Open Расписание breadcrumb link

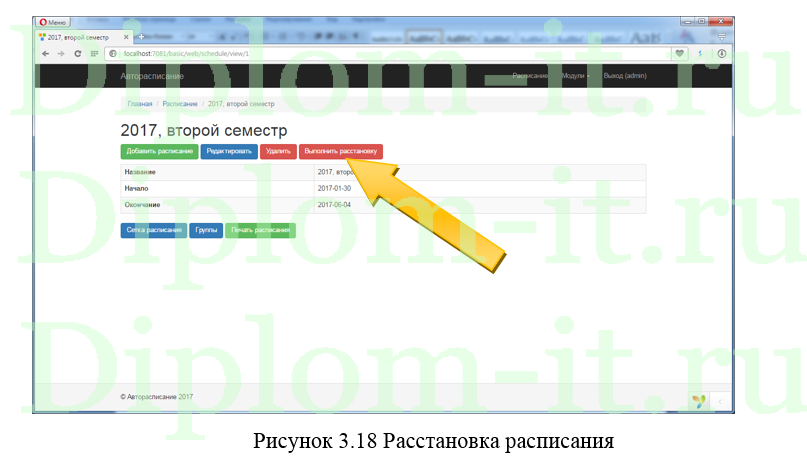point(180,103)
